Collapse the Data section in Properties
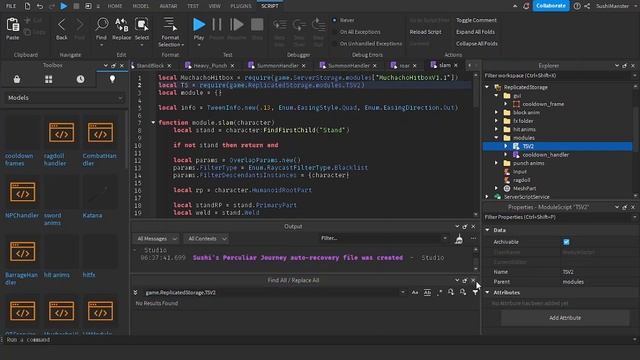The image size is (640, 360). [x=487, y=230]
